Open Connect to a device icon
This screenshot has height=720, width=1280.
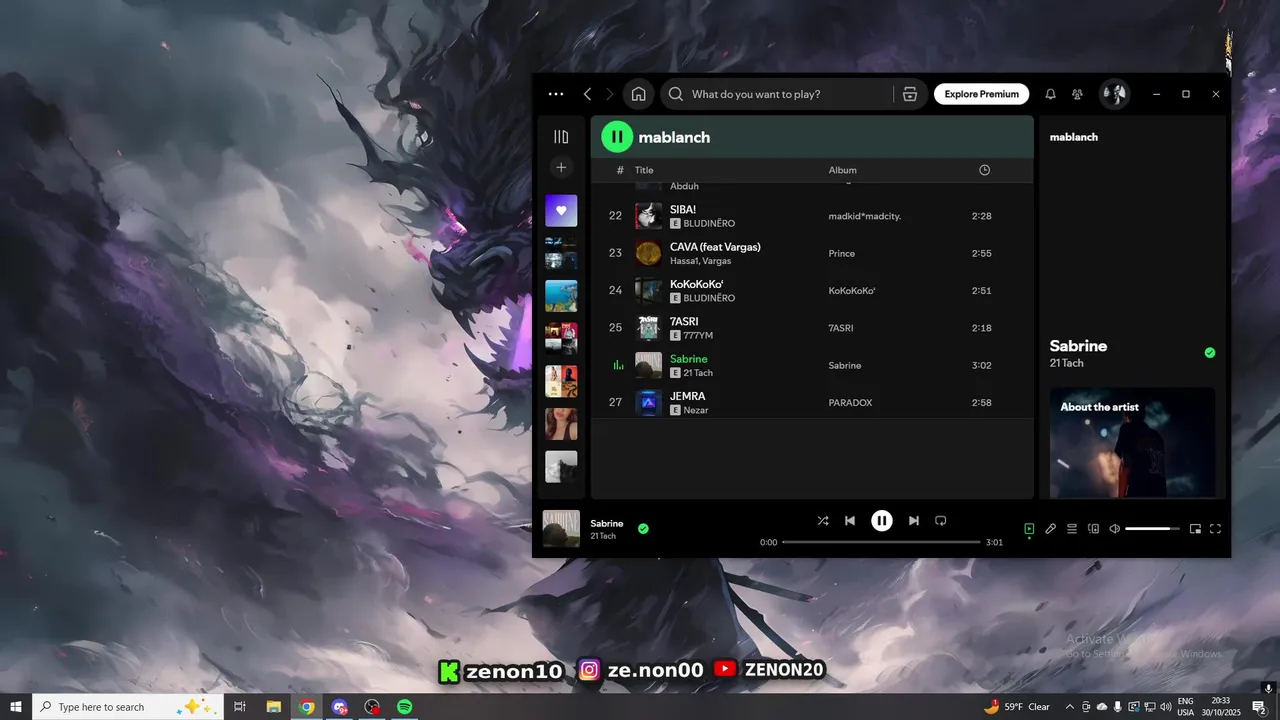tap(1093, 529)
